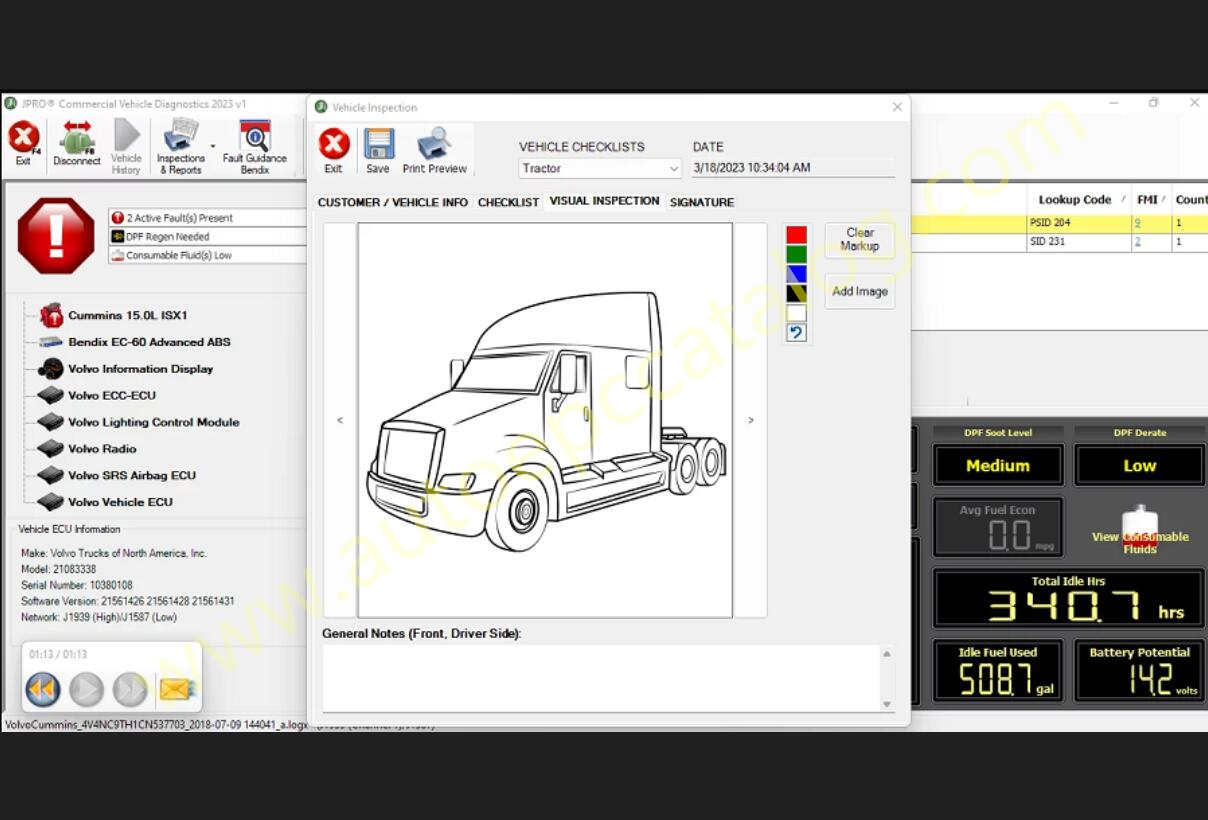Switch to the Customer / Vehicle Info tab
1208x820 pixels.
click(393, 202)
